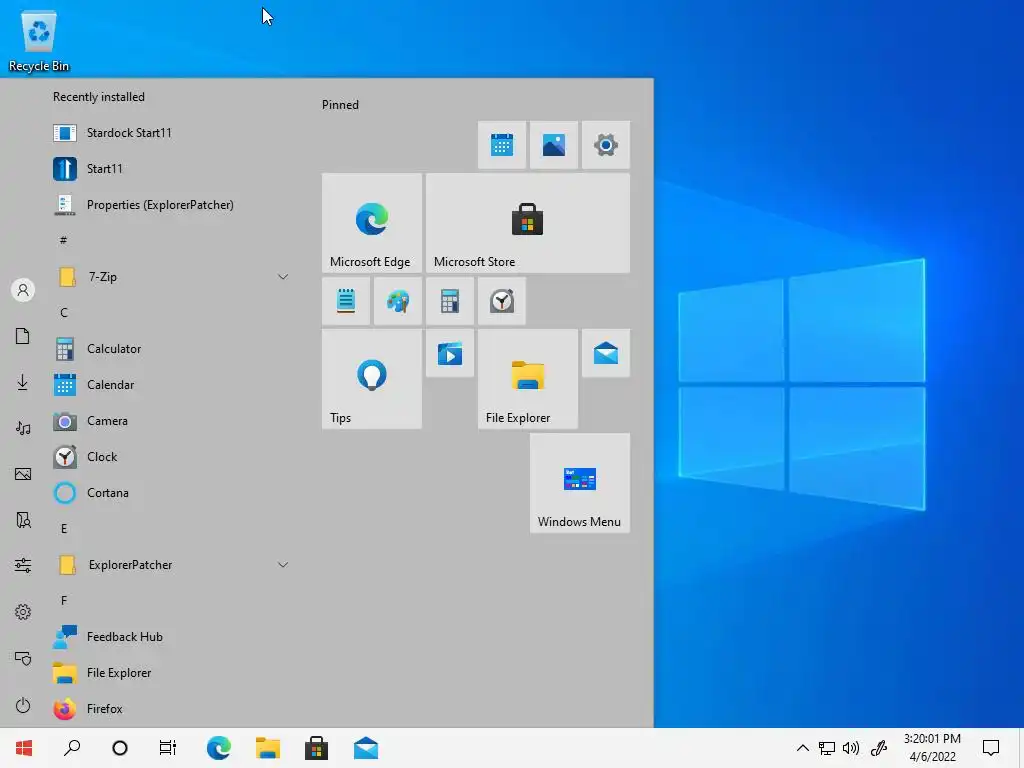Image resolution: width=1024 pixels, height=768 pixels.
Task: Select the Recycle Bin desktop icon
Action: point(39,40)
